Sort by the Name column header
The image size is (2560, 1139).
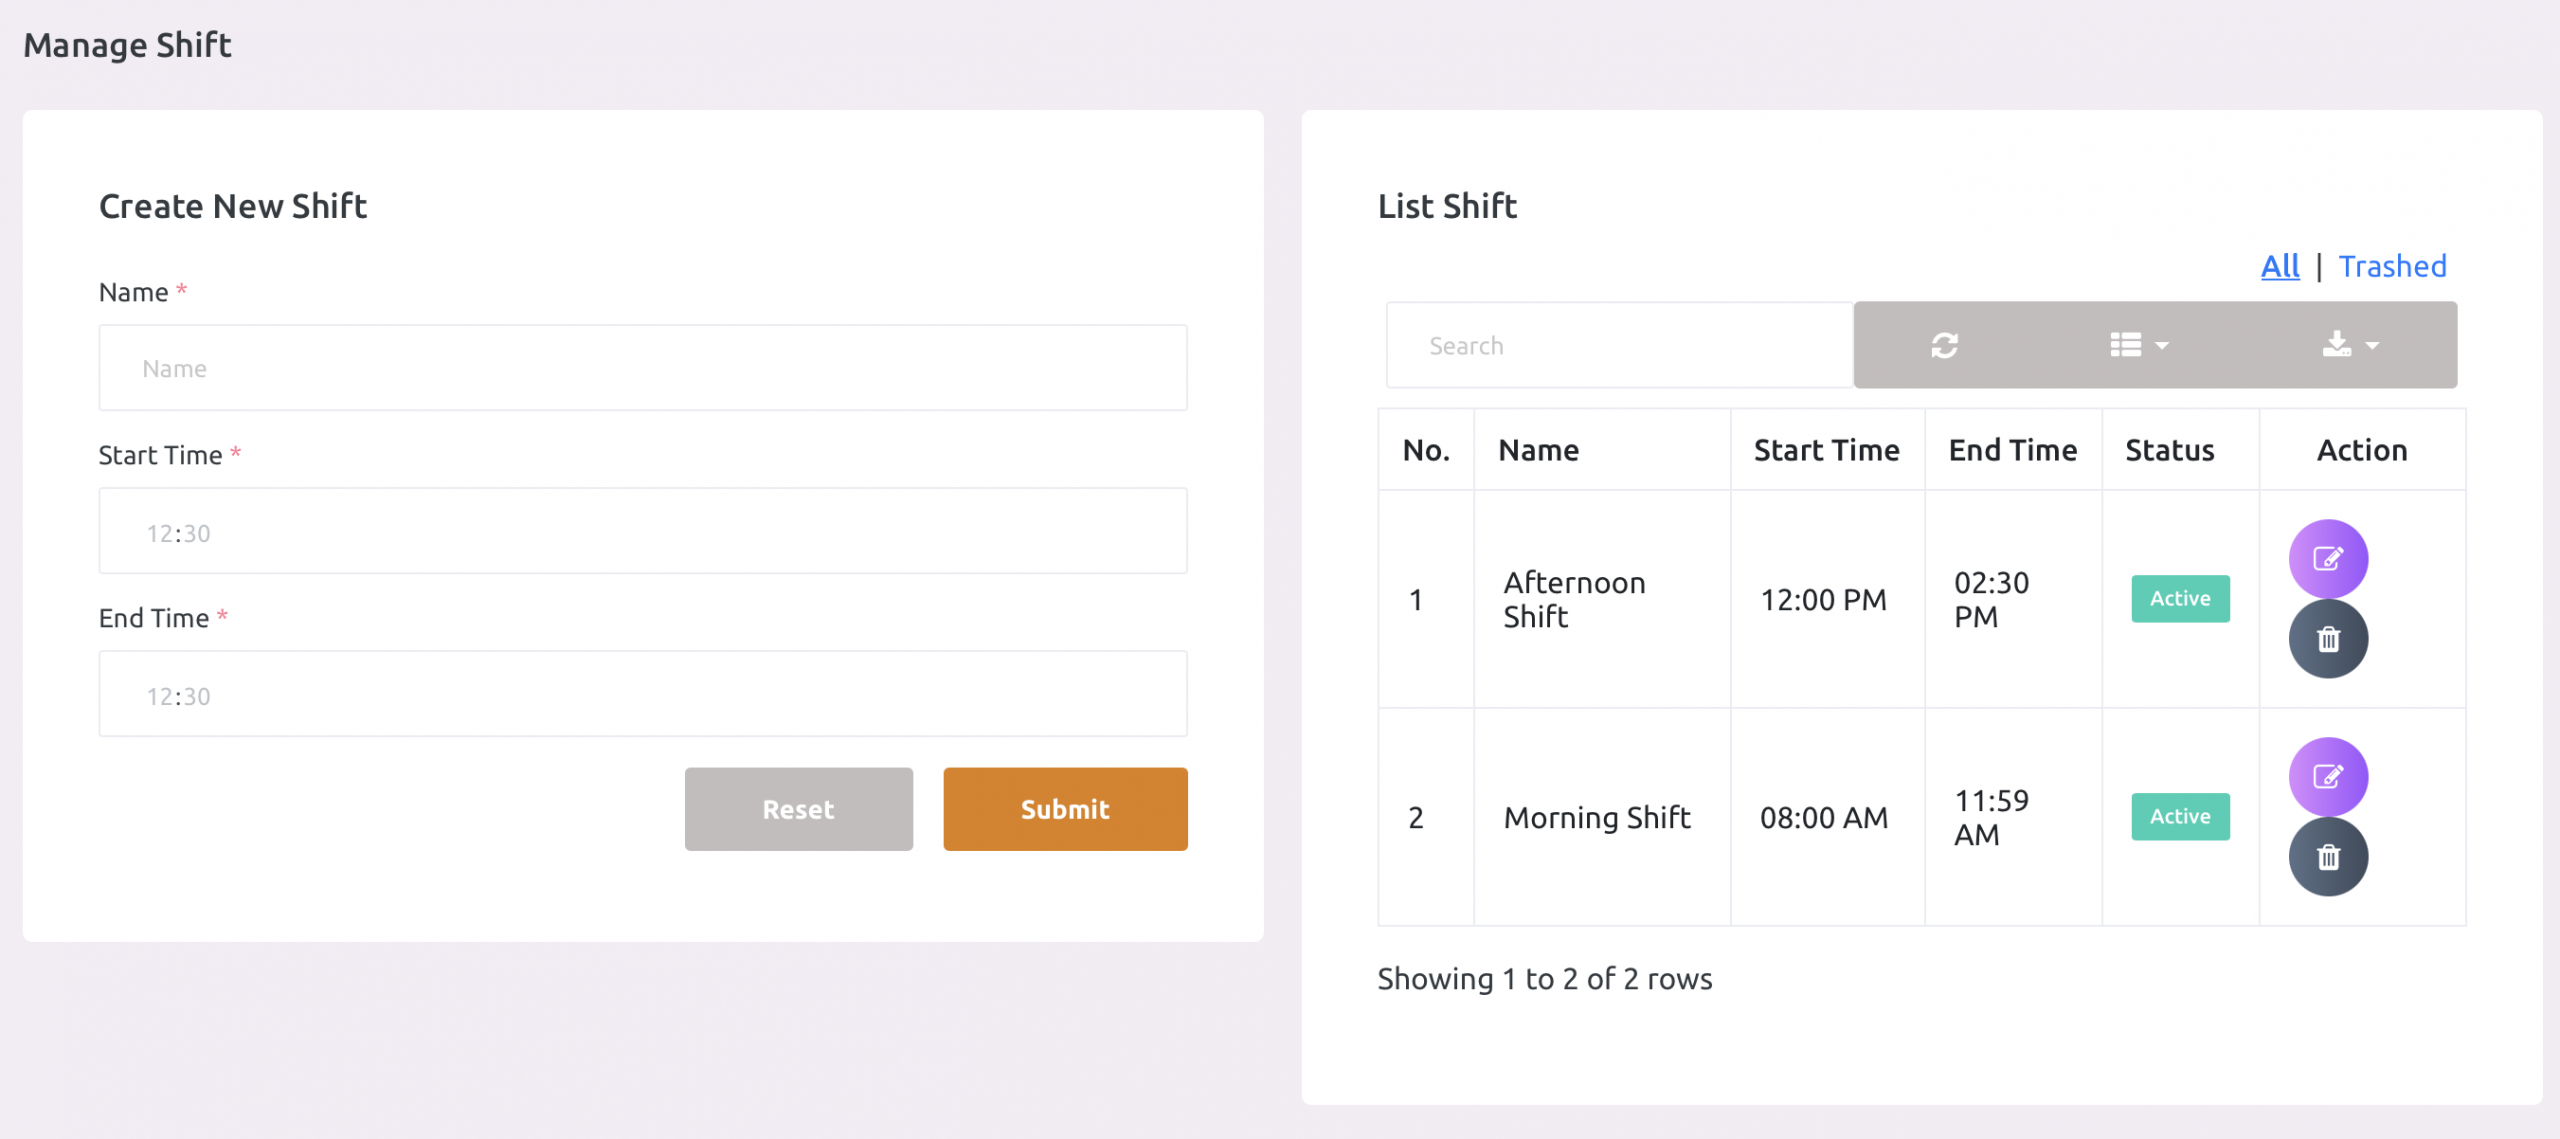(x=1538, y=450)
